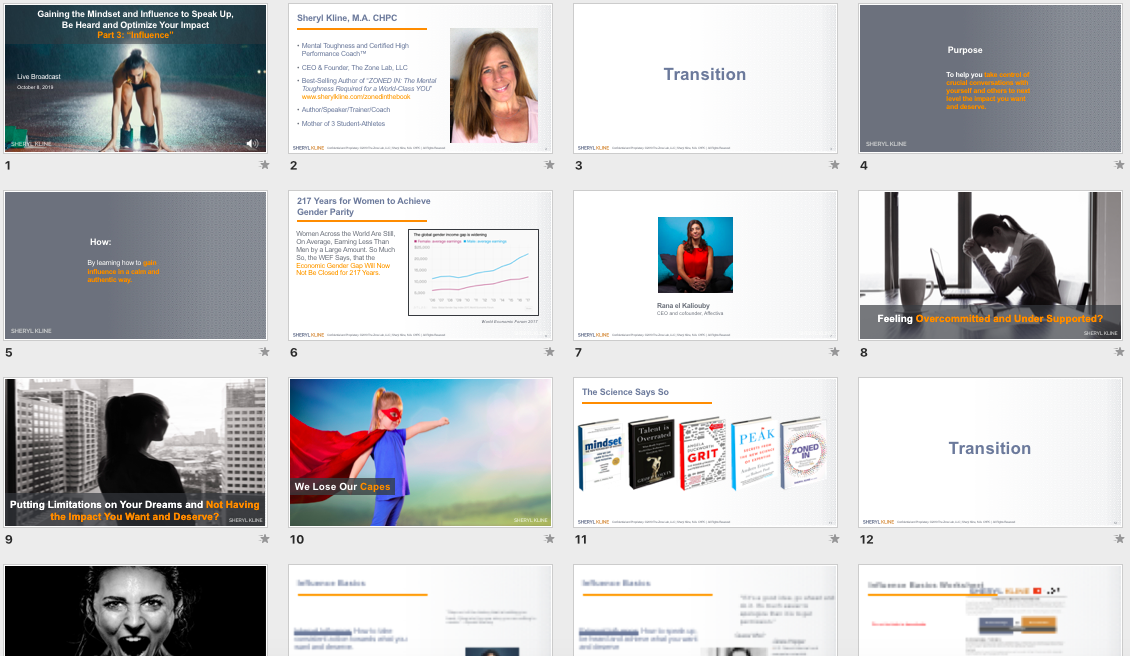Select the Feeling Overcommitted and Under Supported slide

[990, 265]
